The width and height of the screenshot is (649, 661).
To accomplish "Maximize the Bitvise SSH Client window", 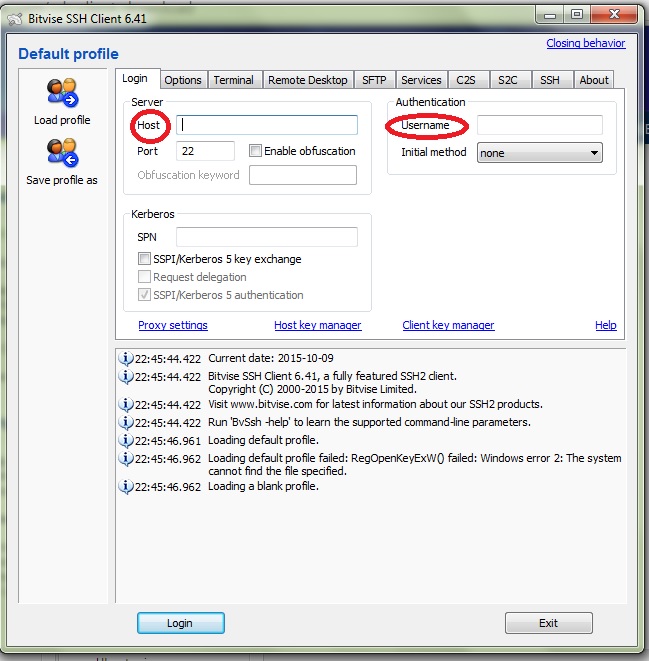I will pos(577,16).
